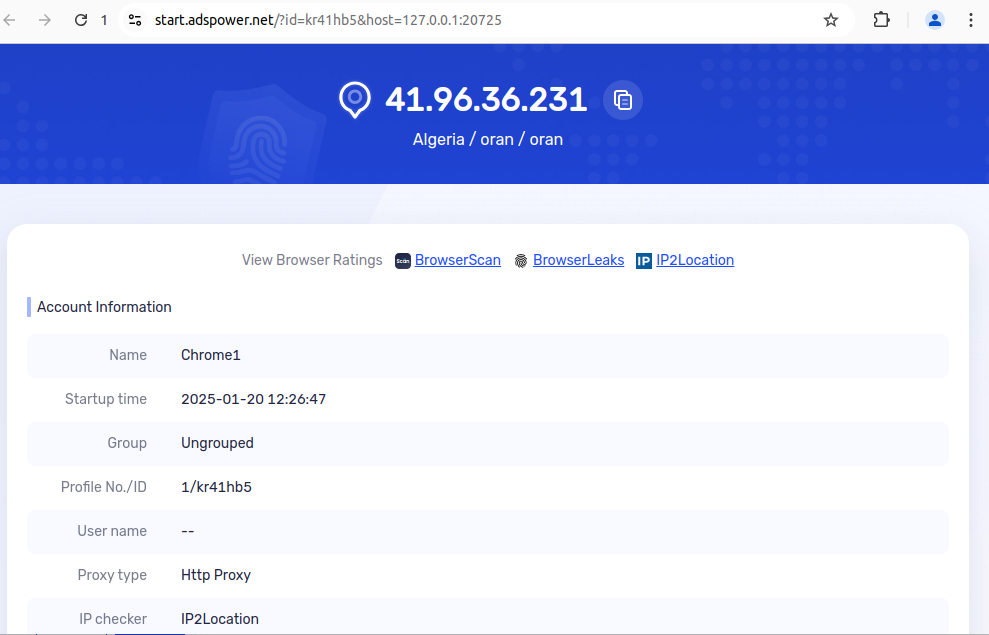Open the BrowserLeaks link
The height and width of the screenshot is (635, 989).
tap(578, 260)
